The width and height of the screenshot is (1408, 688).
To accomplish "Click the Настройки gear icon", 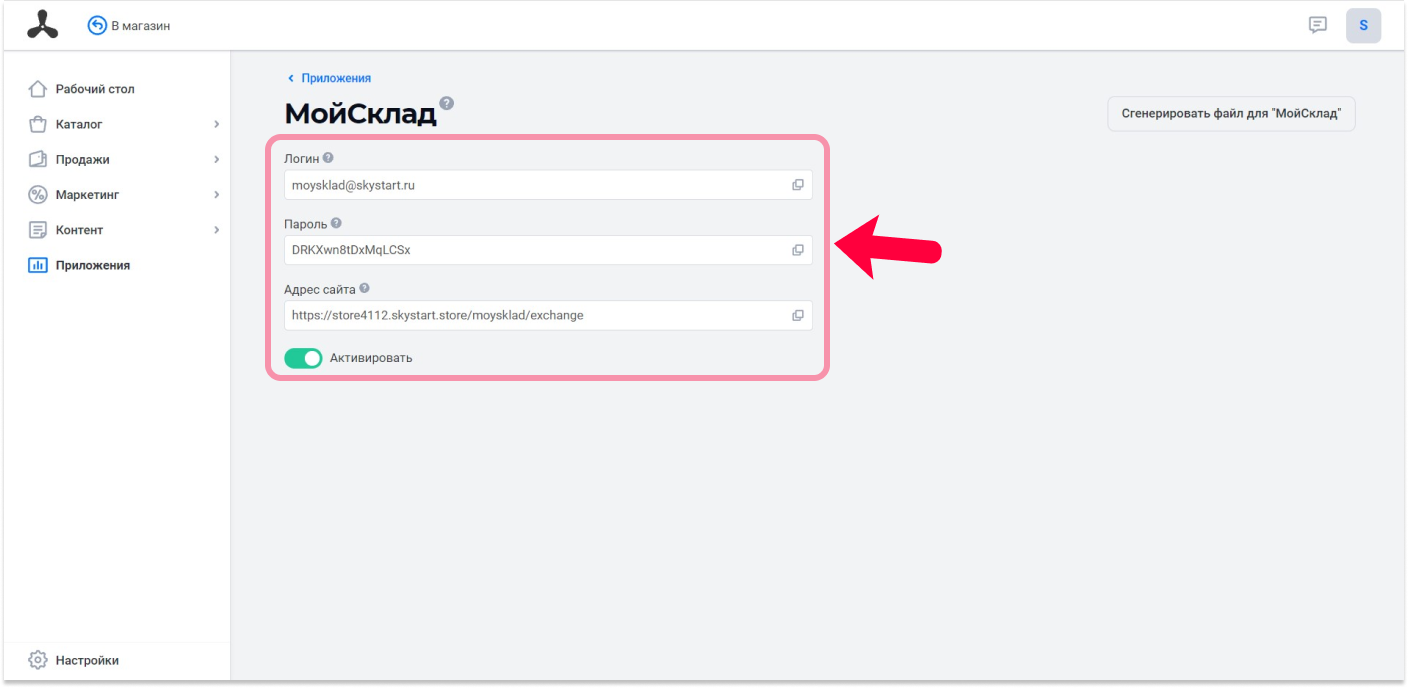I will tap(38, 660).
